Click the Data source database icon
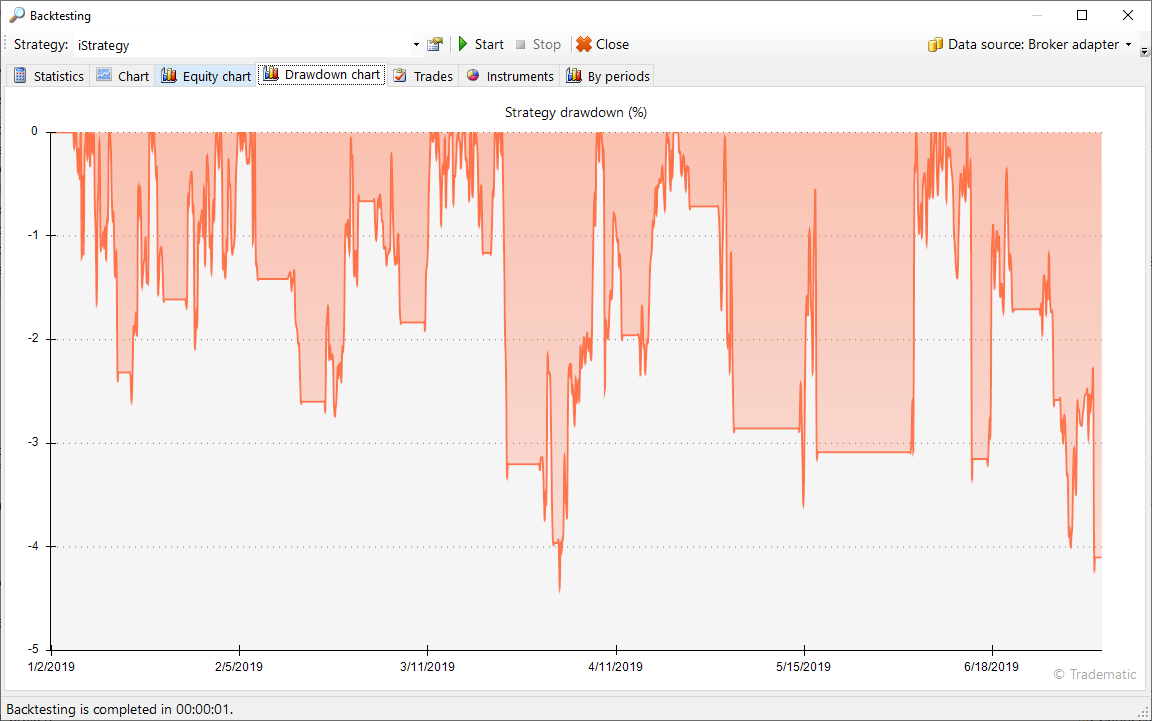 (935, 44)
